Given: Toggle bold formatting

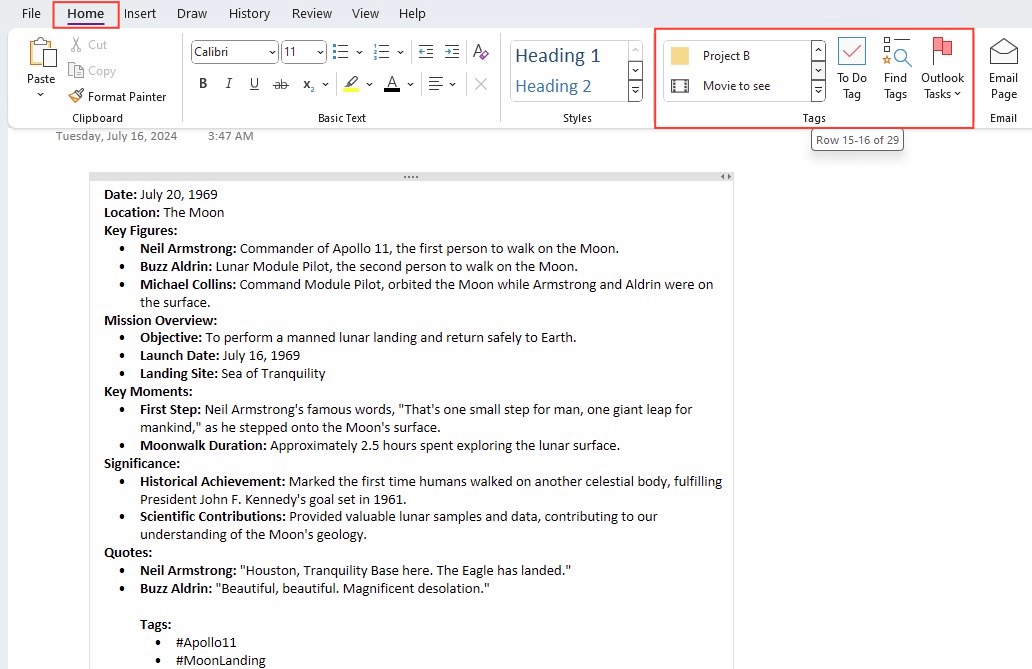Looking at the screenshot, I should pos(203,84).
